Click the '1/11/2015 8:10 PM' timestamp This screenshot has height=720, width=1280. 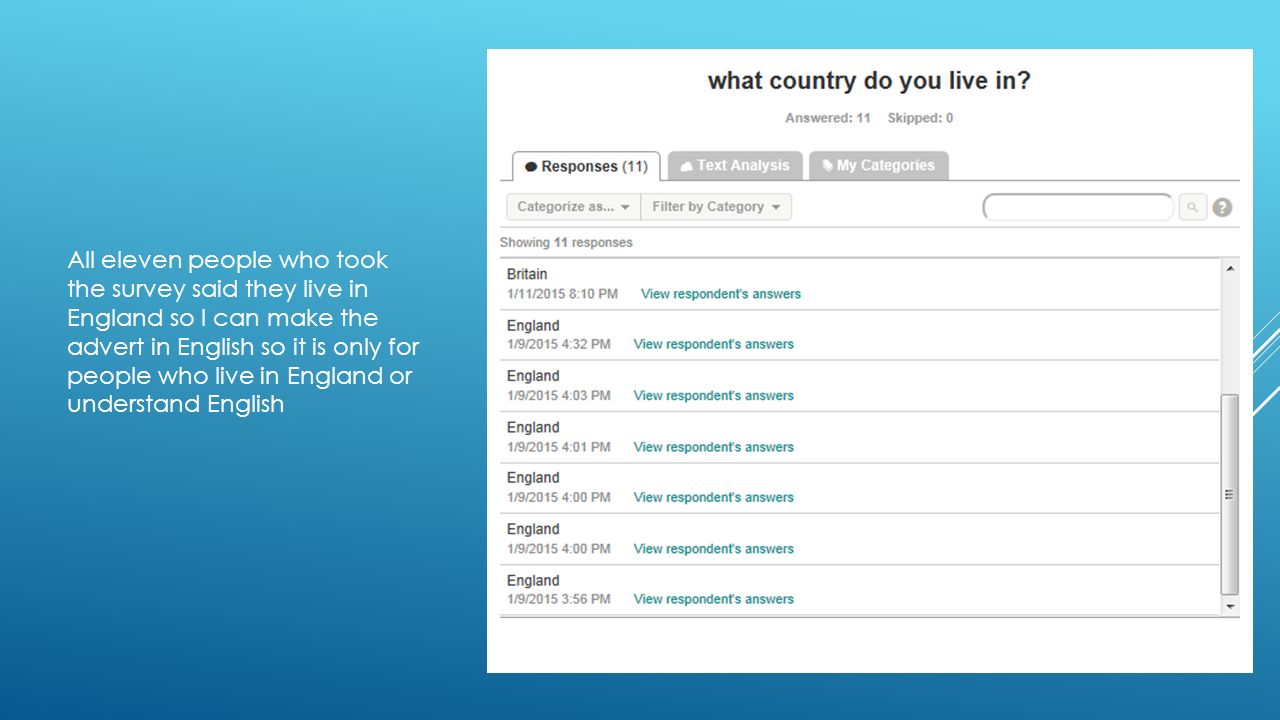(x=562, y=294)
